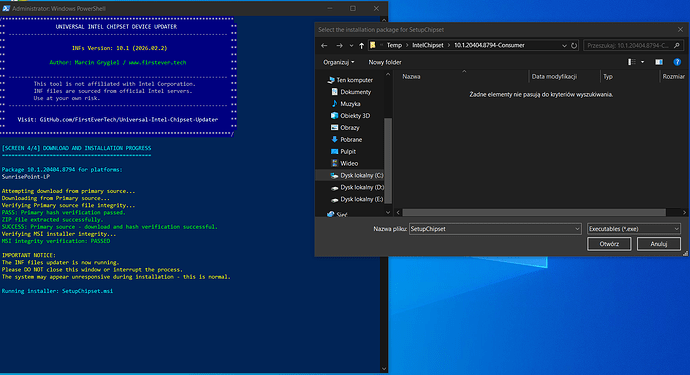
Task: Click navigation pane scroll down arrow
Action: pyautogui.click(x=388, y=213)
